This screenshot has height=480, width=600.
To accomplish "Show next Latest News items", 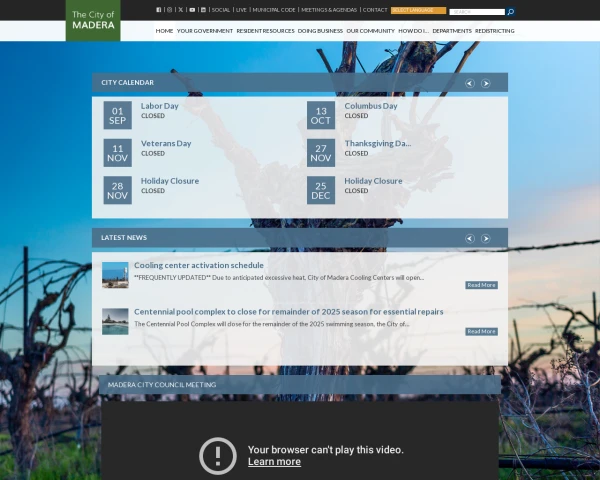I will pyautogui.click(x=486, y=238).
